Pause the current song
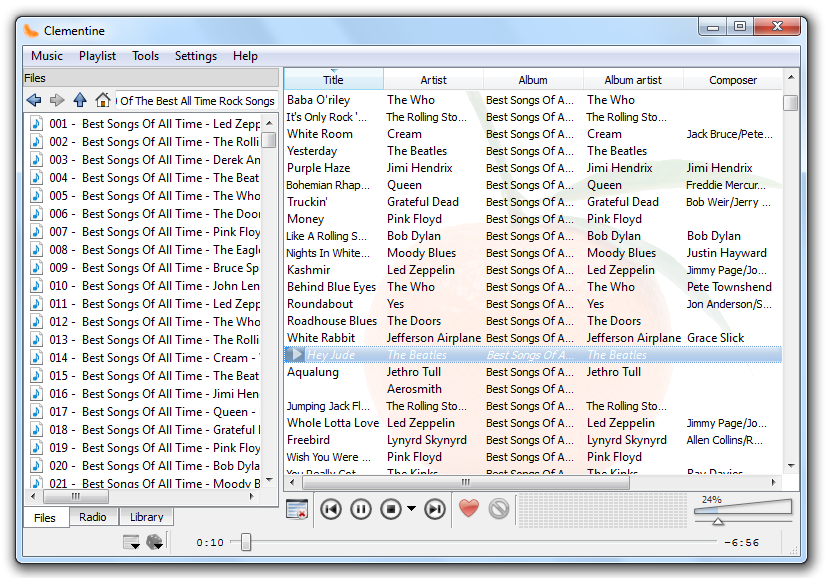This screenshot has width=825, height=578. 361,509
